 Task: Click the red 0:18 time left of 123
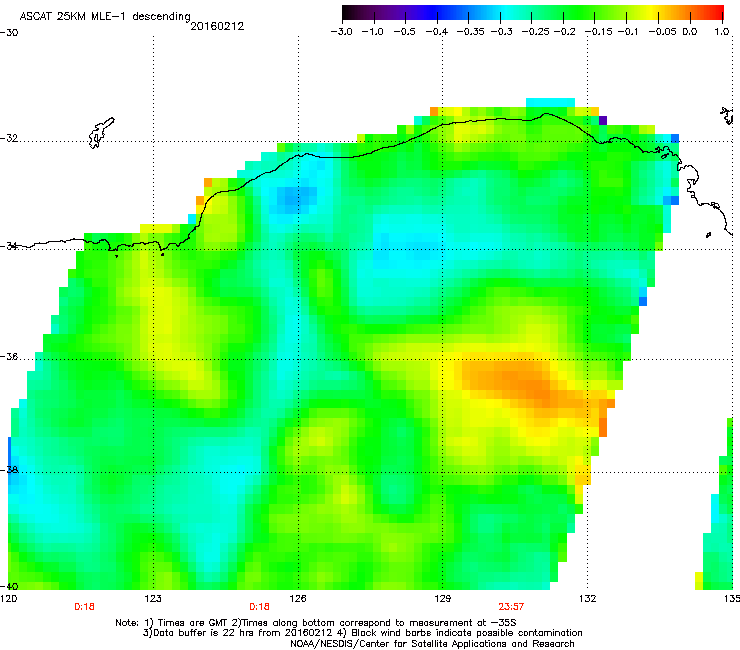click(84, 607)
